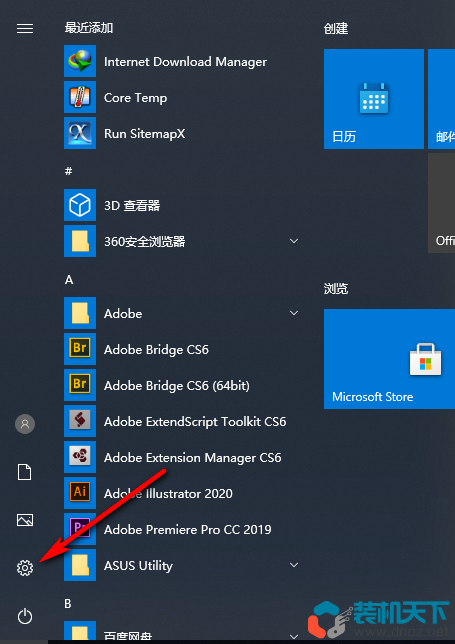455x644 pixels.
Task: Click the ASUS Utility folder icon
Action: coord(80,565)
